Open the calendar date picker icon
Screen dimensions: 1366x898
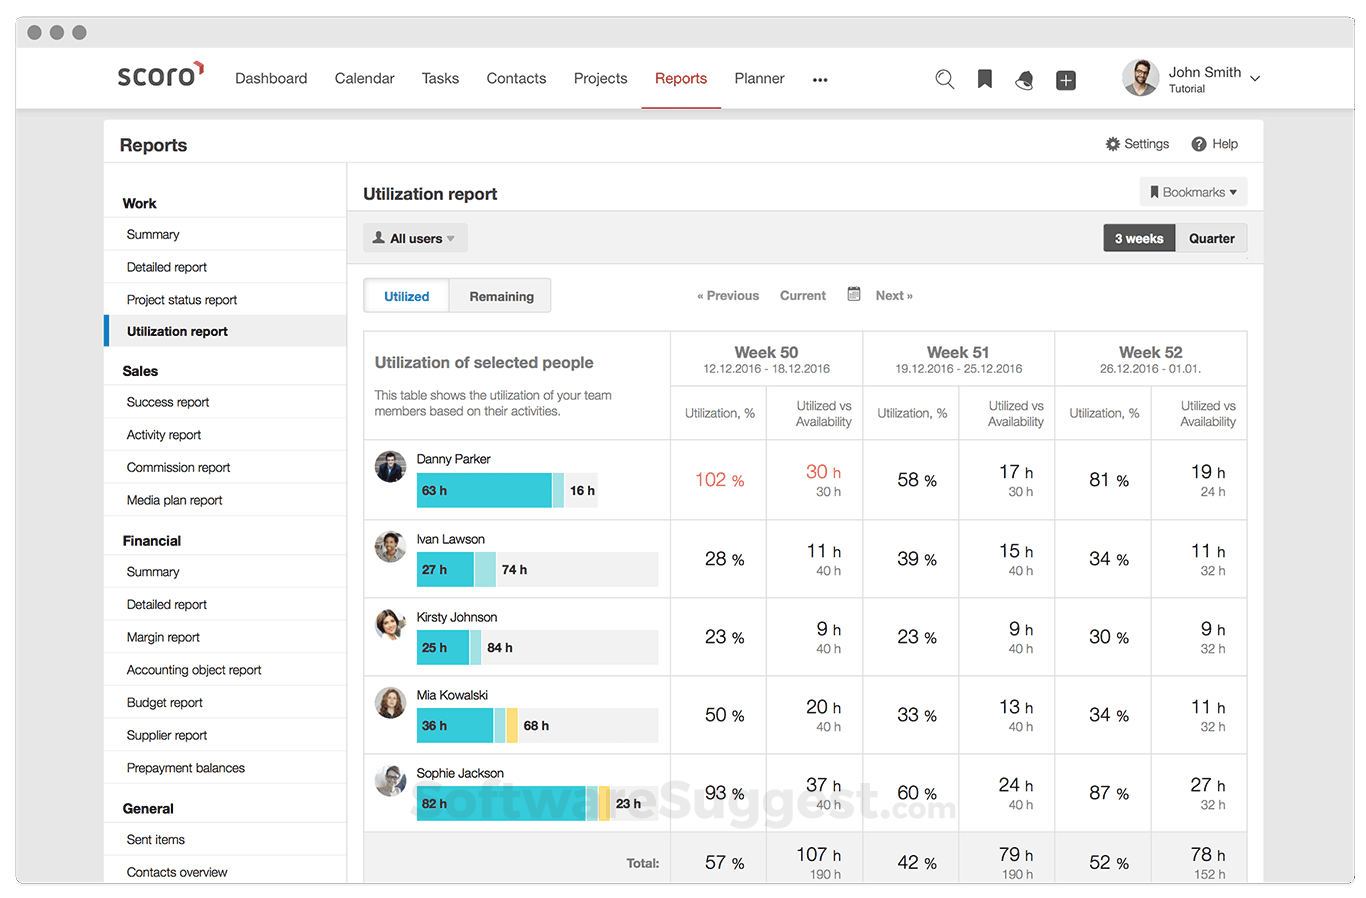[853, 293]
